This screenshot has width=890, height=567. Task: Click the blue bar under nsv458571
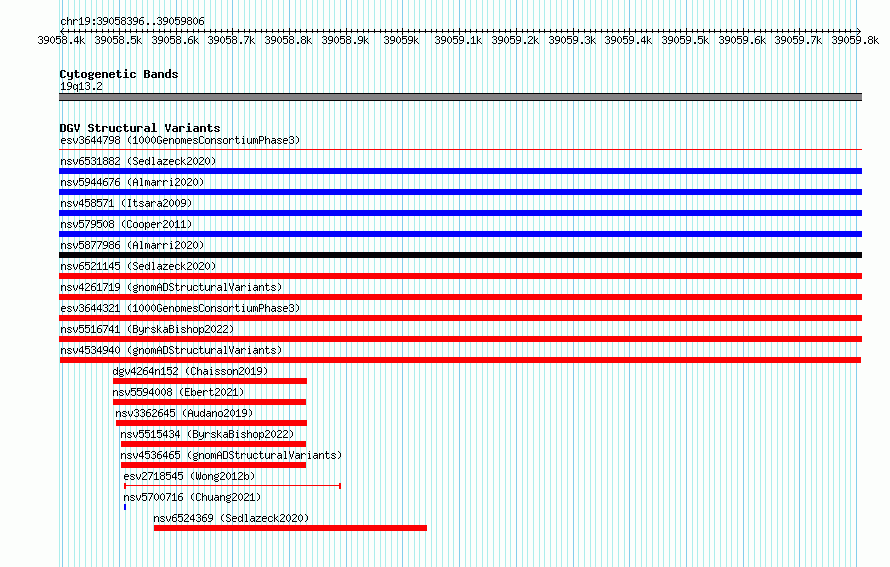tap(460, 213)
